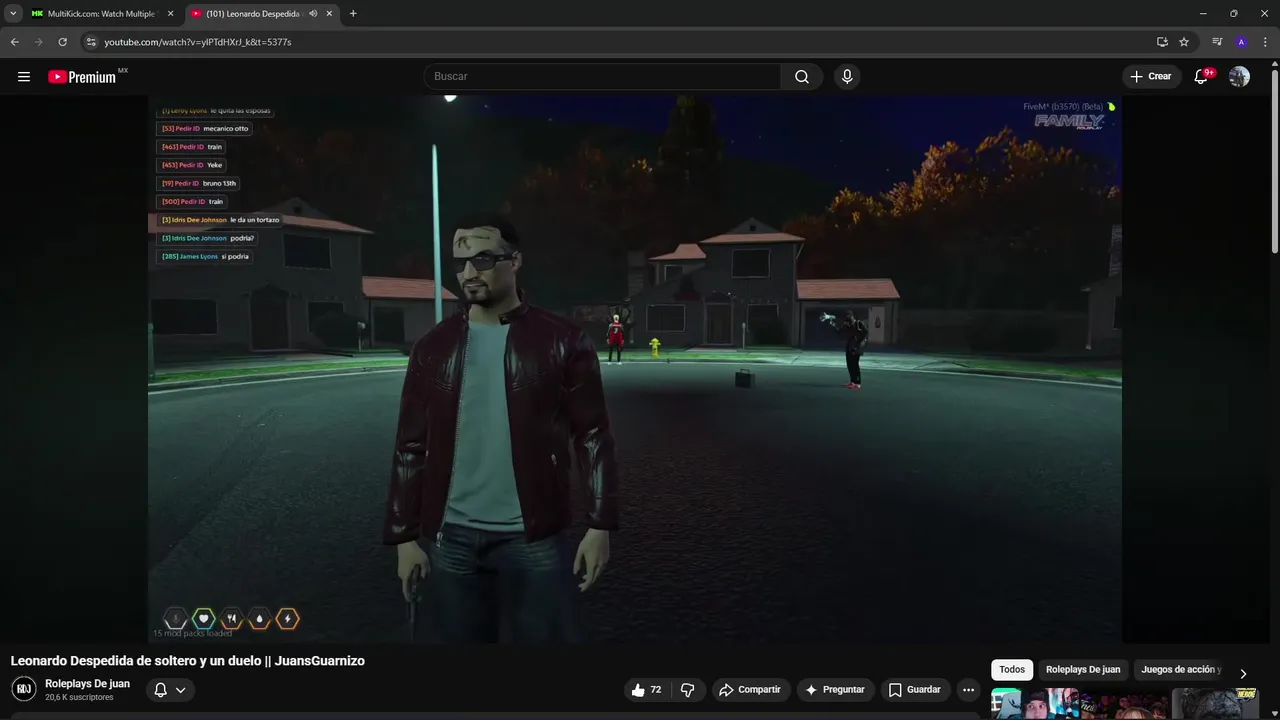Click the 20,6 K suscriptores text
This screenshot has width=1280, height=720.
coord(79,697)
